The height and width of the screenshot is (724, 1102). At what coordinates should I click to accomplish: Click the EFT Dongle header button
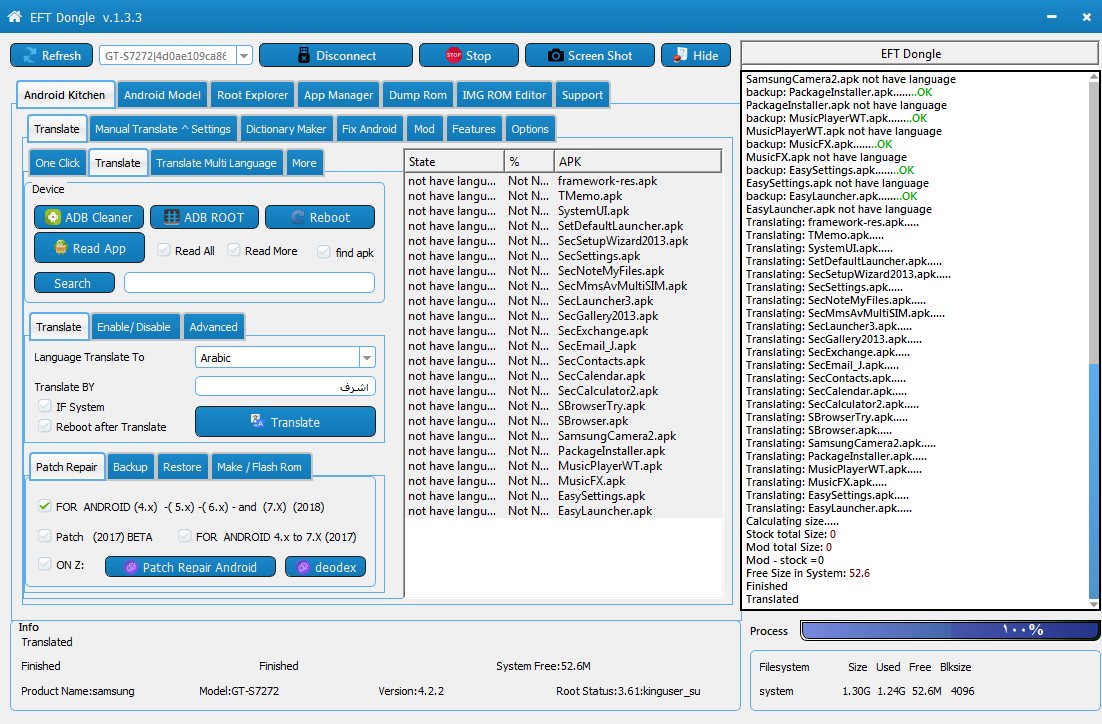pyautogui.click(x=919, y=54)
